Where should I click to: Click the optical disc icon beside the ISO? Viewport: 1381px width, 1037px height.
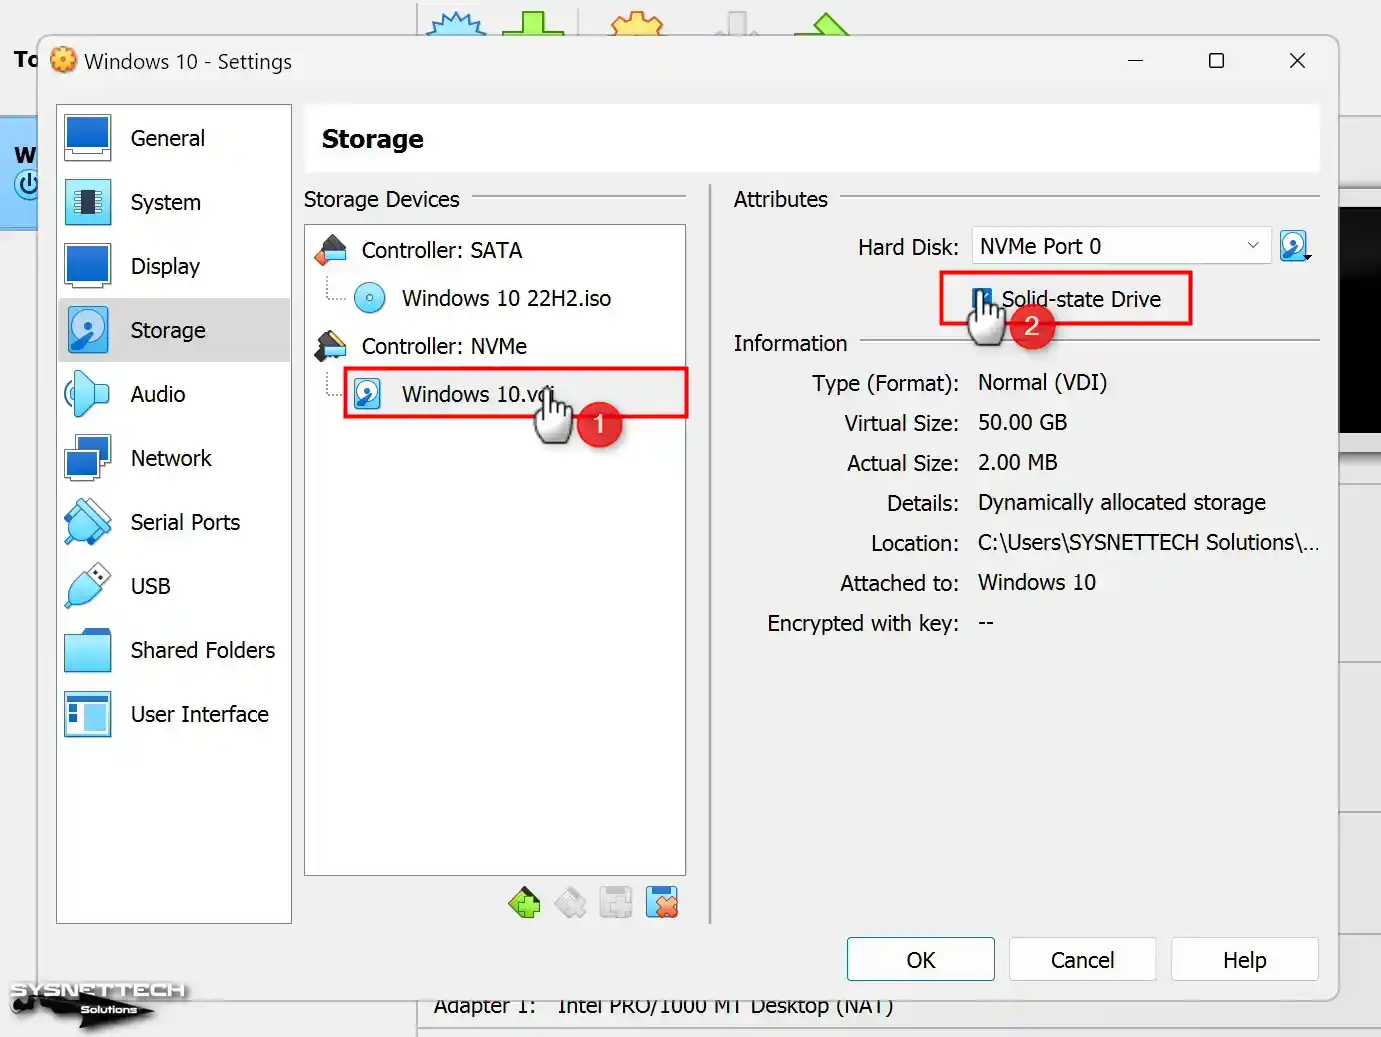[x=369, y=298]
